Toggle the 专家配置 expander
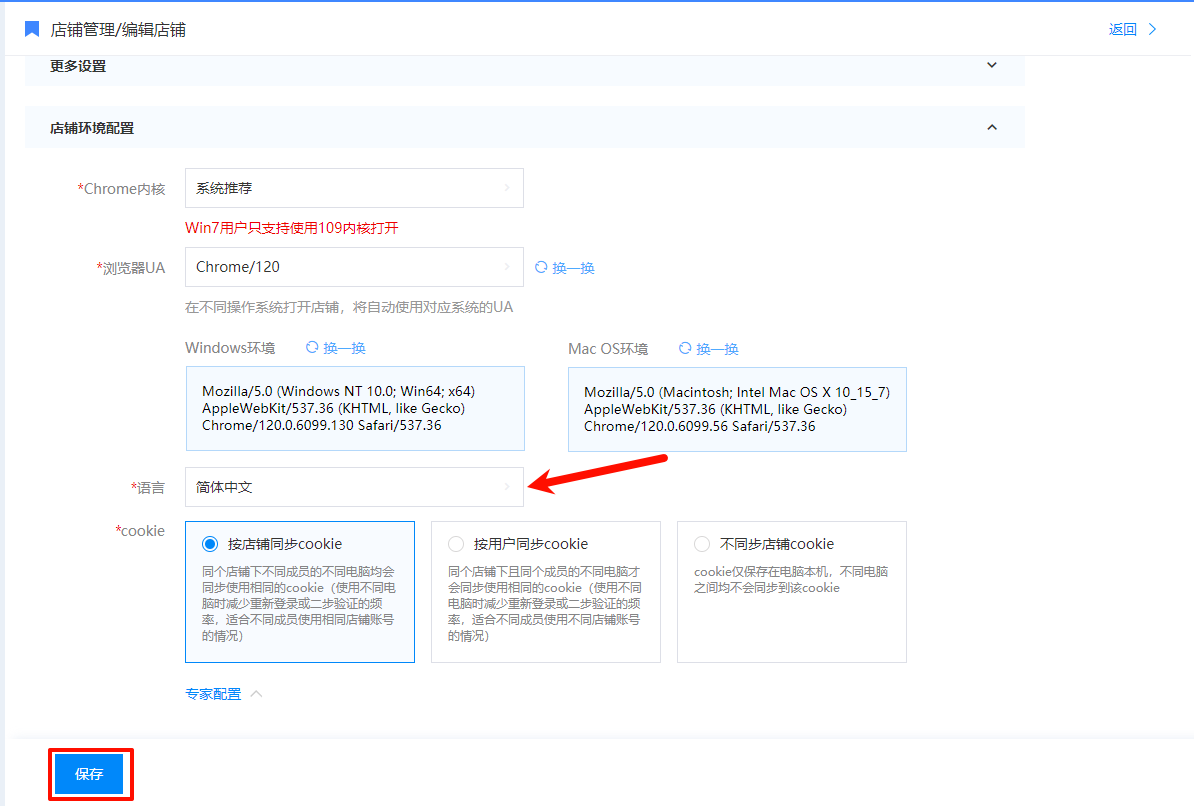 pyautogui.click(x=223, y=694)
